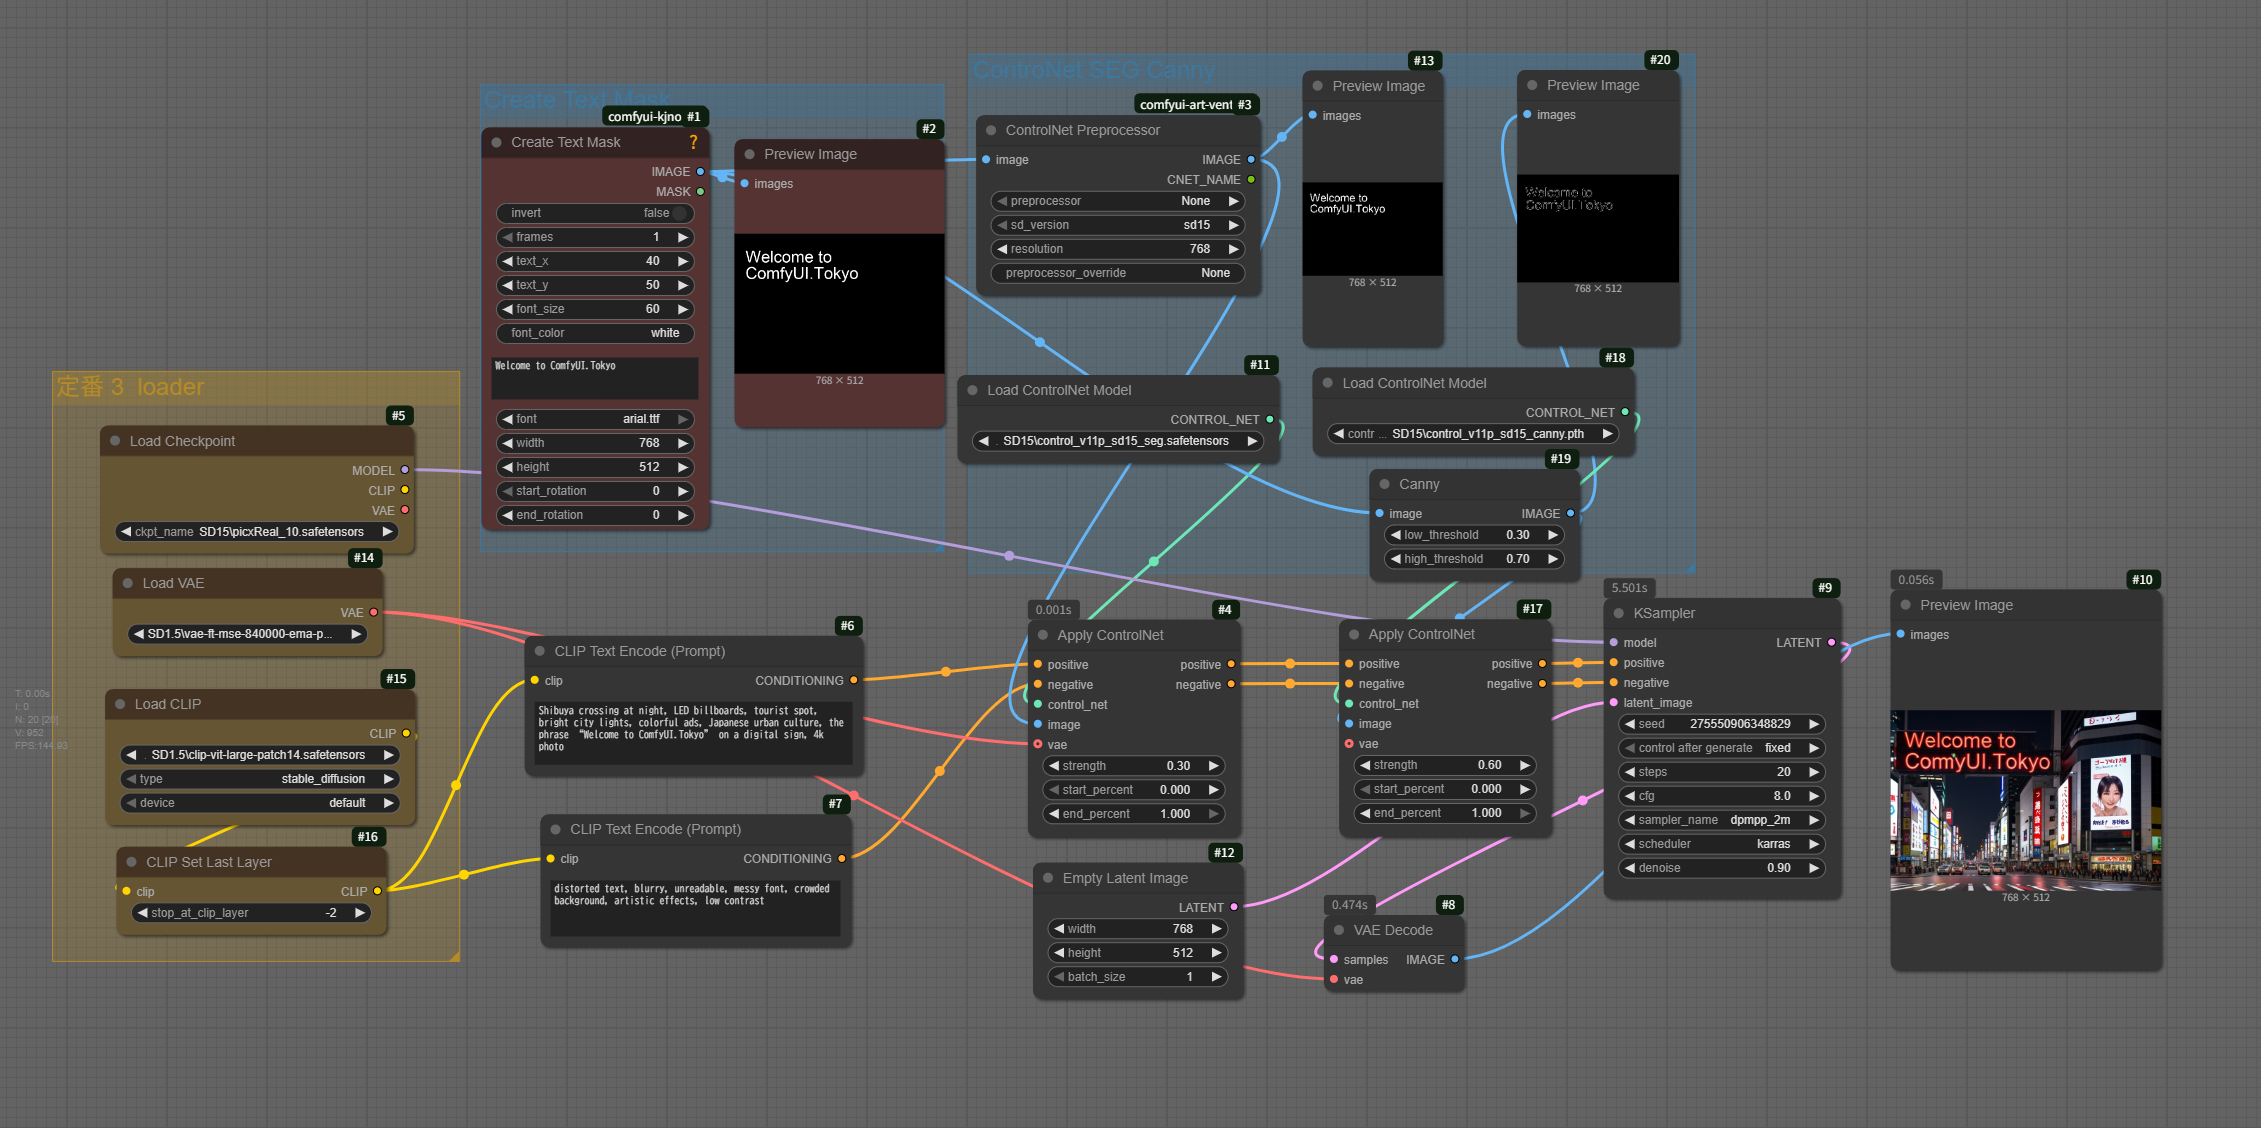Toggle the invert switch in Create Text Mask
Image resolution: width=2261 pixels, height=1128 pixels.
tap(679, 213)
